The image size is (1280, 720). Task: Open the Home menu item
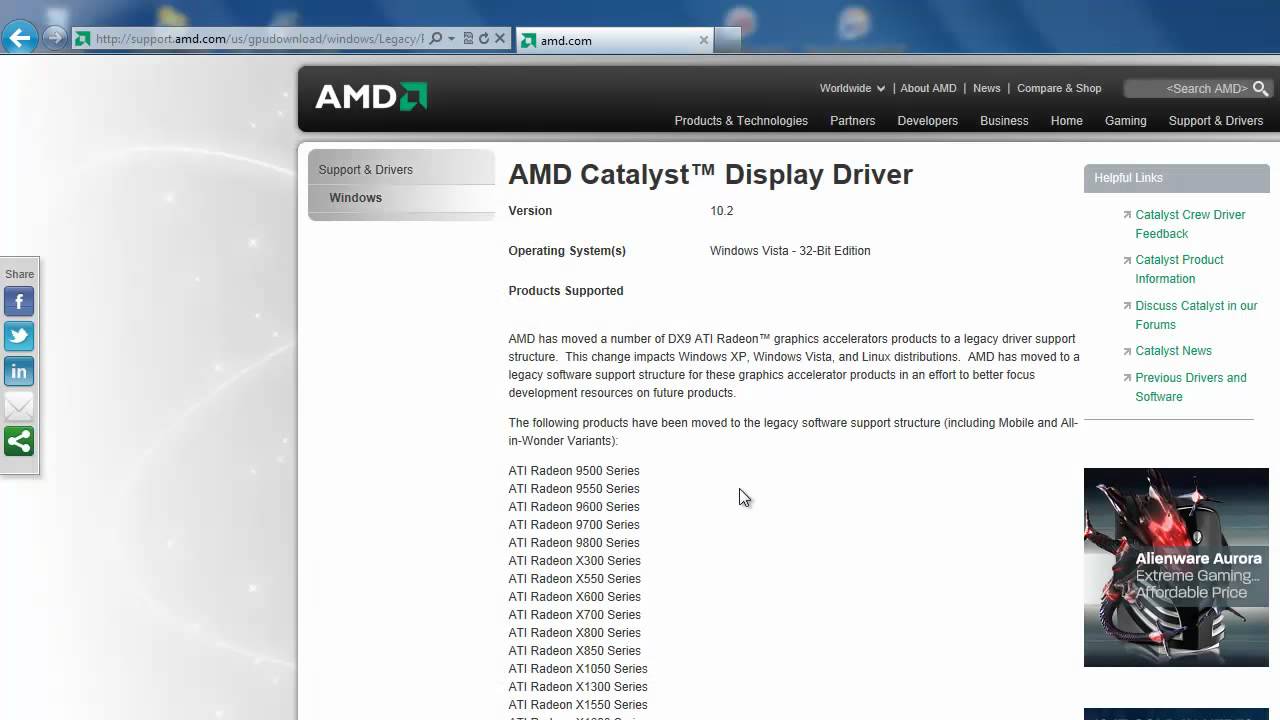pos(1066,121)
